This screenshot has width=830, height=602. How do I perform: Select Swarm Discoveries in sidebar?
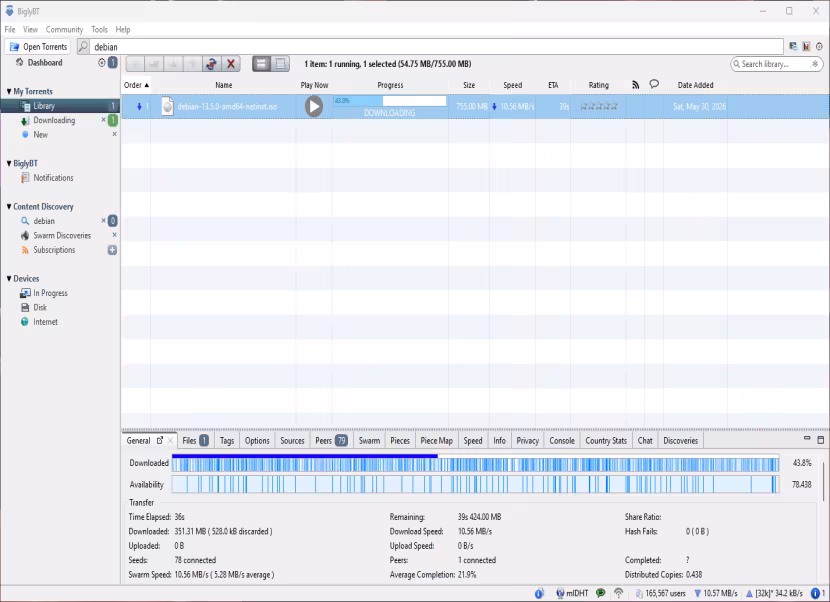coord(62,236)
